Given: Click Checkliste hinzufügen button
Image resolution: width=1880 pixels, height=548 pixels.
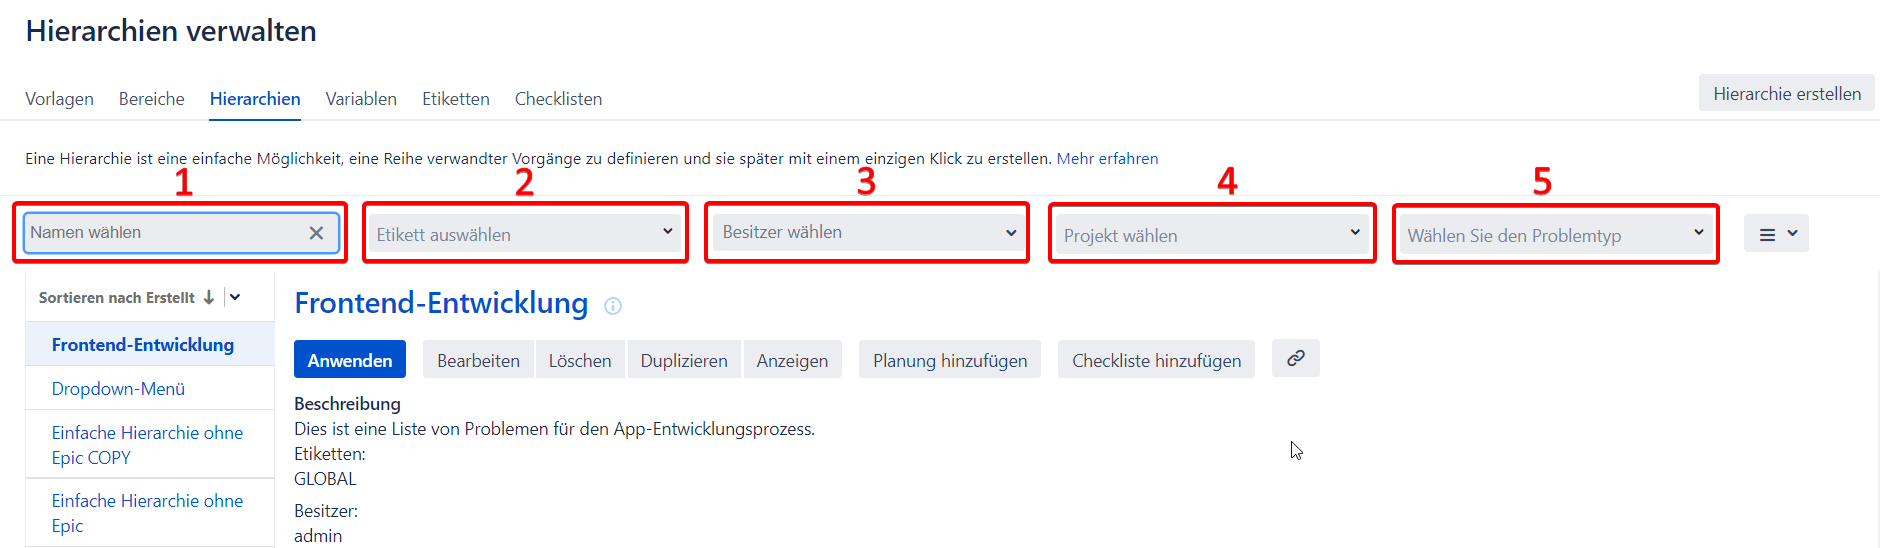Looking at the screenshot, I should pyautogui.click(x=1156, y=360).
